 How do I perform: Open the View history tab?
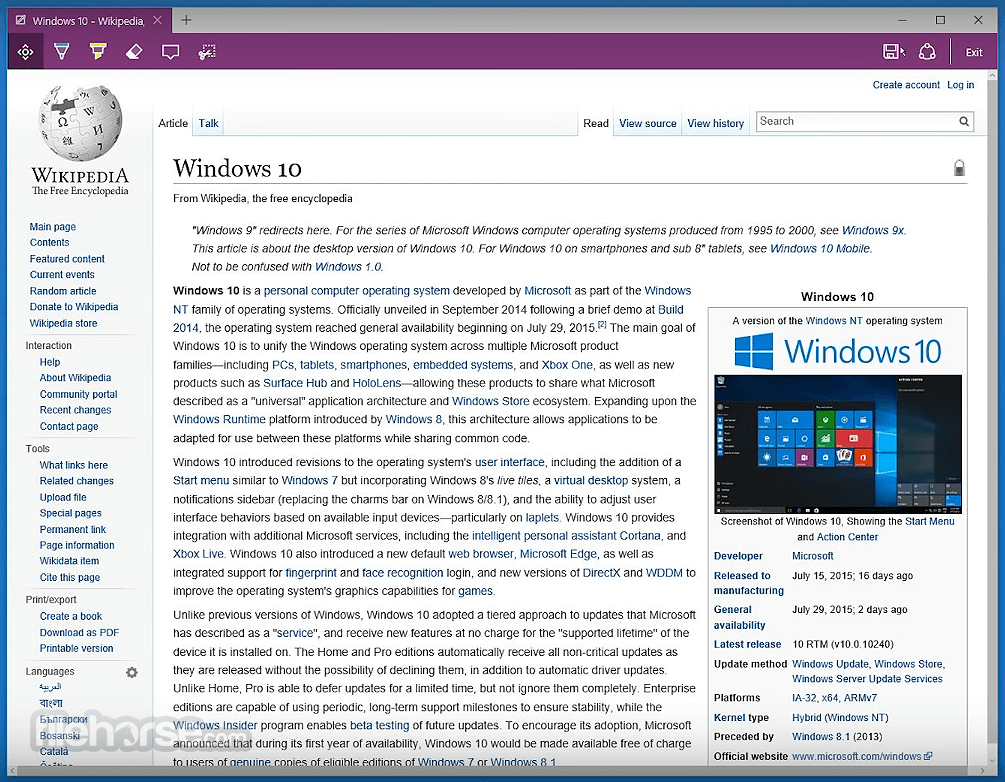click(715, 123)
